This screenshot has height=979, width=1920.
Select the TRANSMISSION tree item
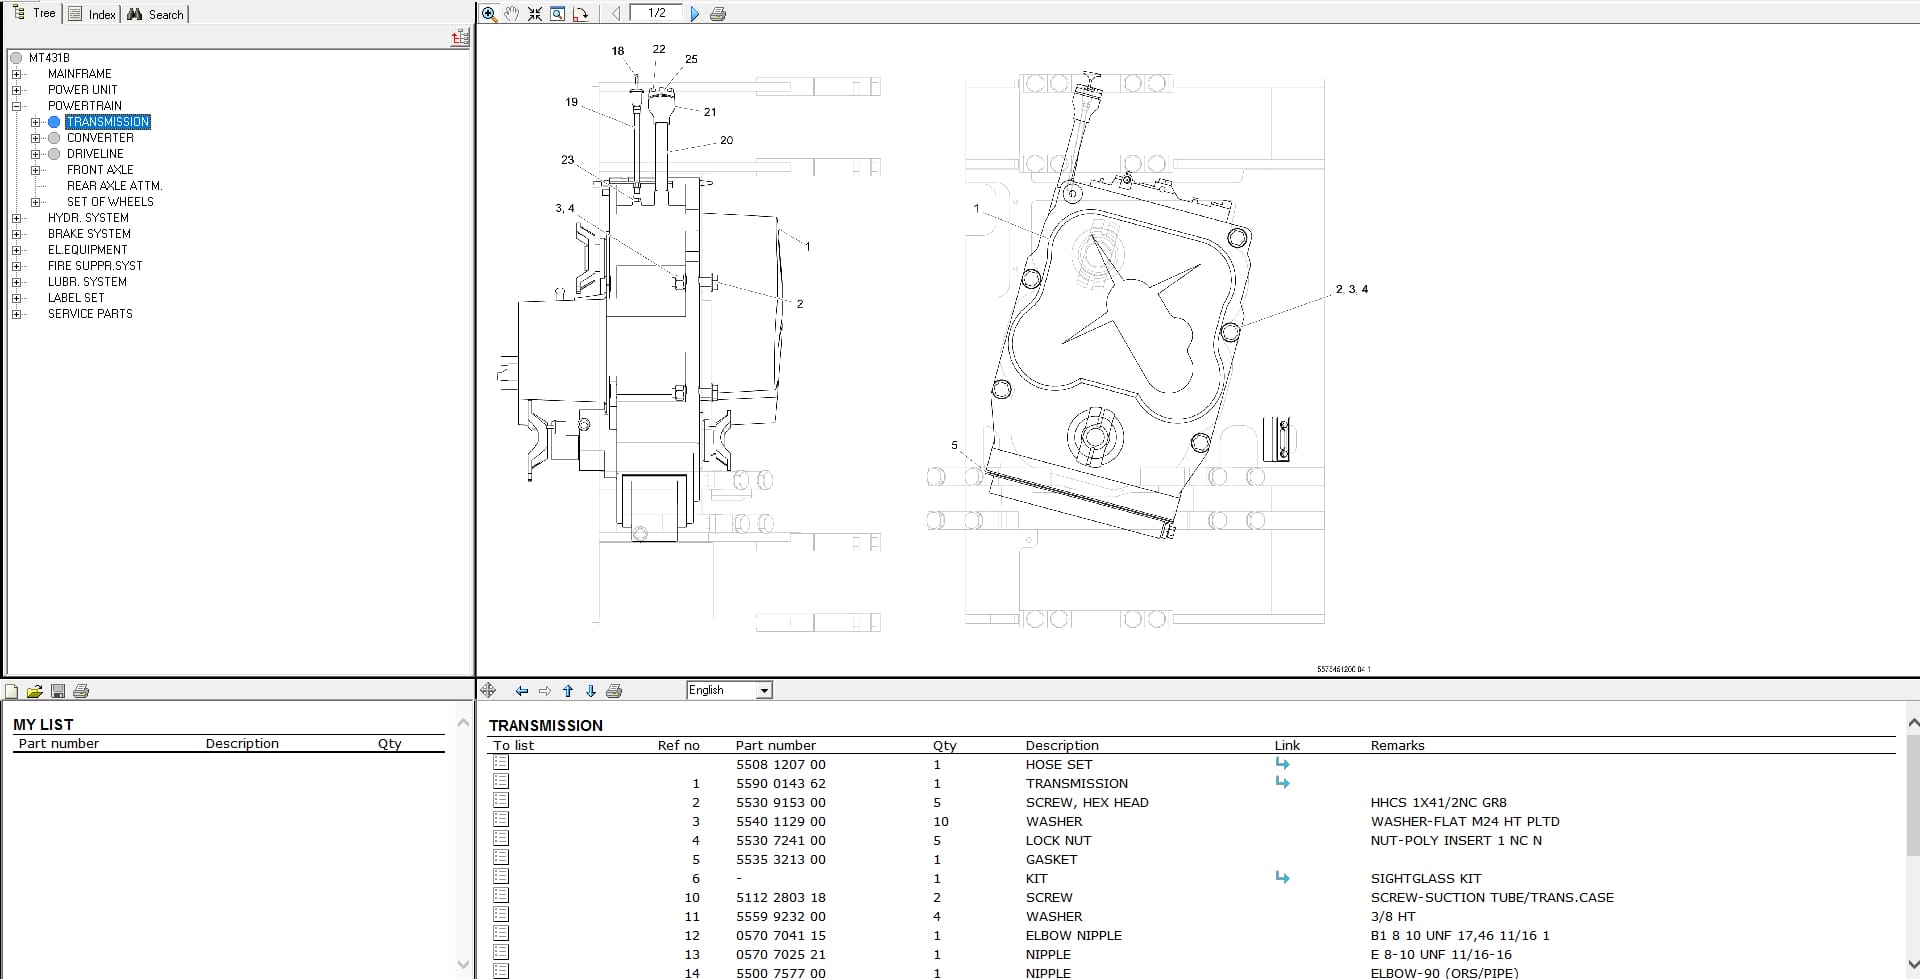click(x=107, y=121)
